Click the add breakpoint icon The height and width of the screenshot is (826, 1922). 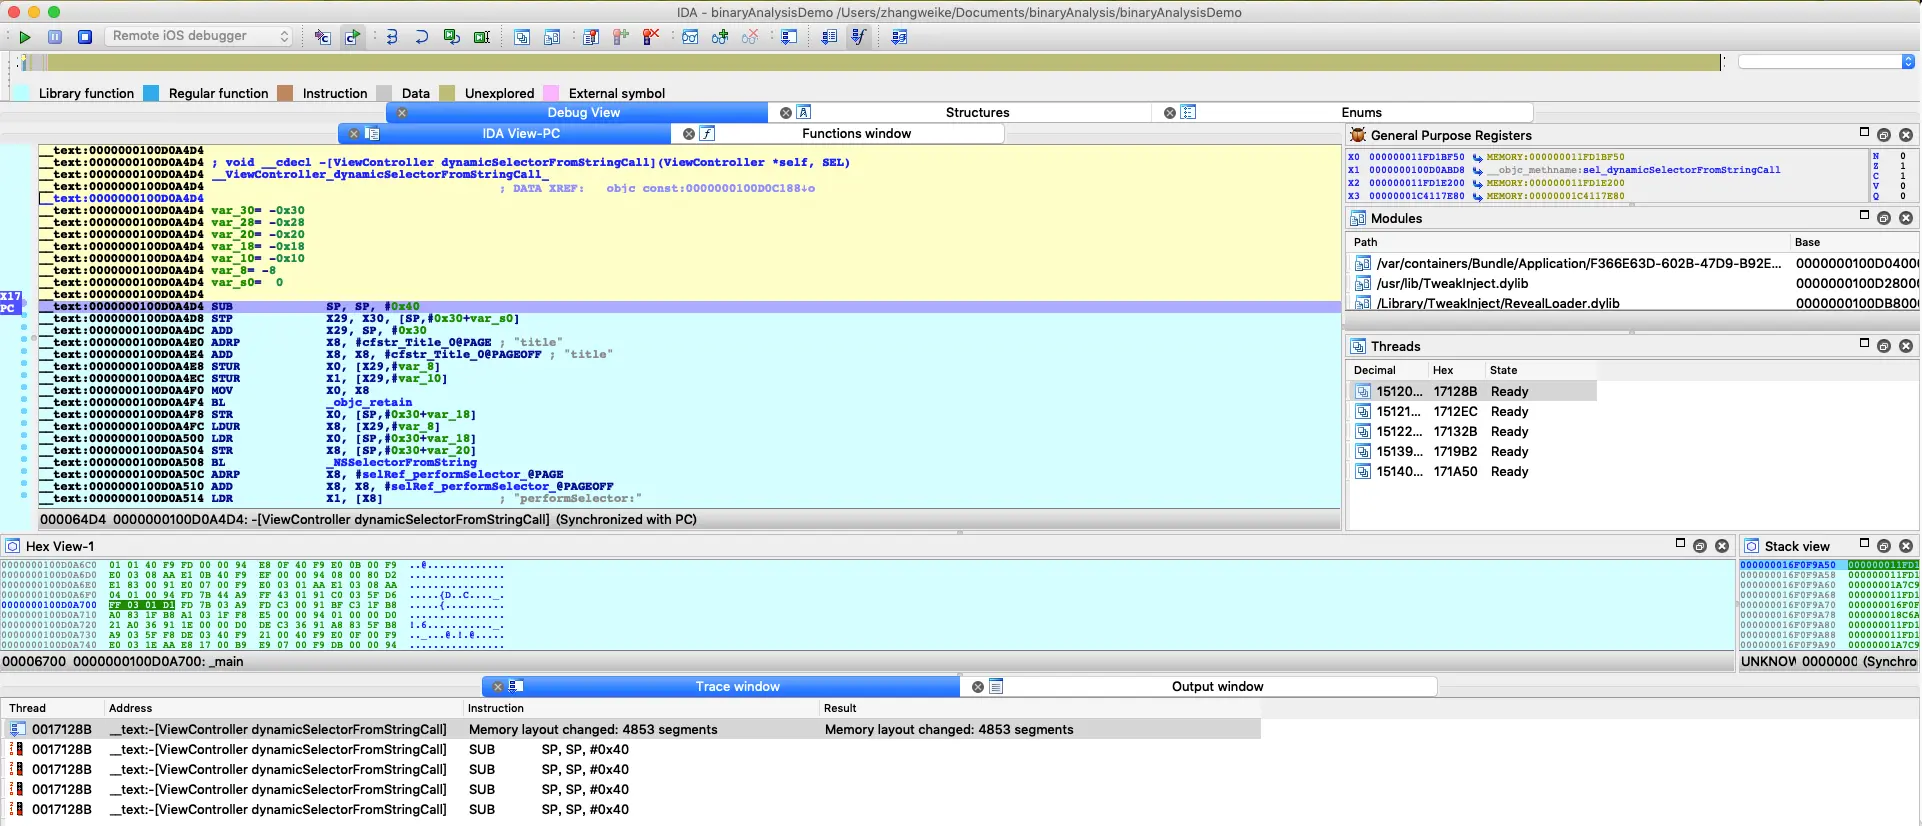coord(621,37)
